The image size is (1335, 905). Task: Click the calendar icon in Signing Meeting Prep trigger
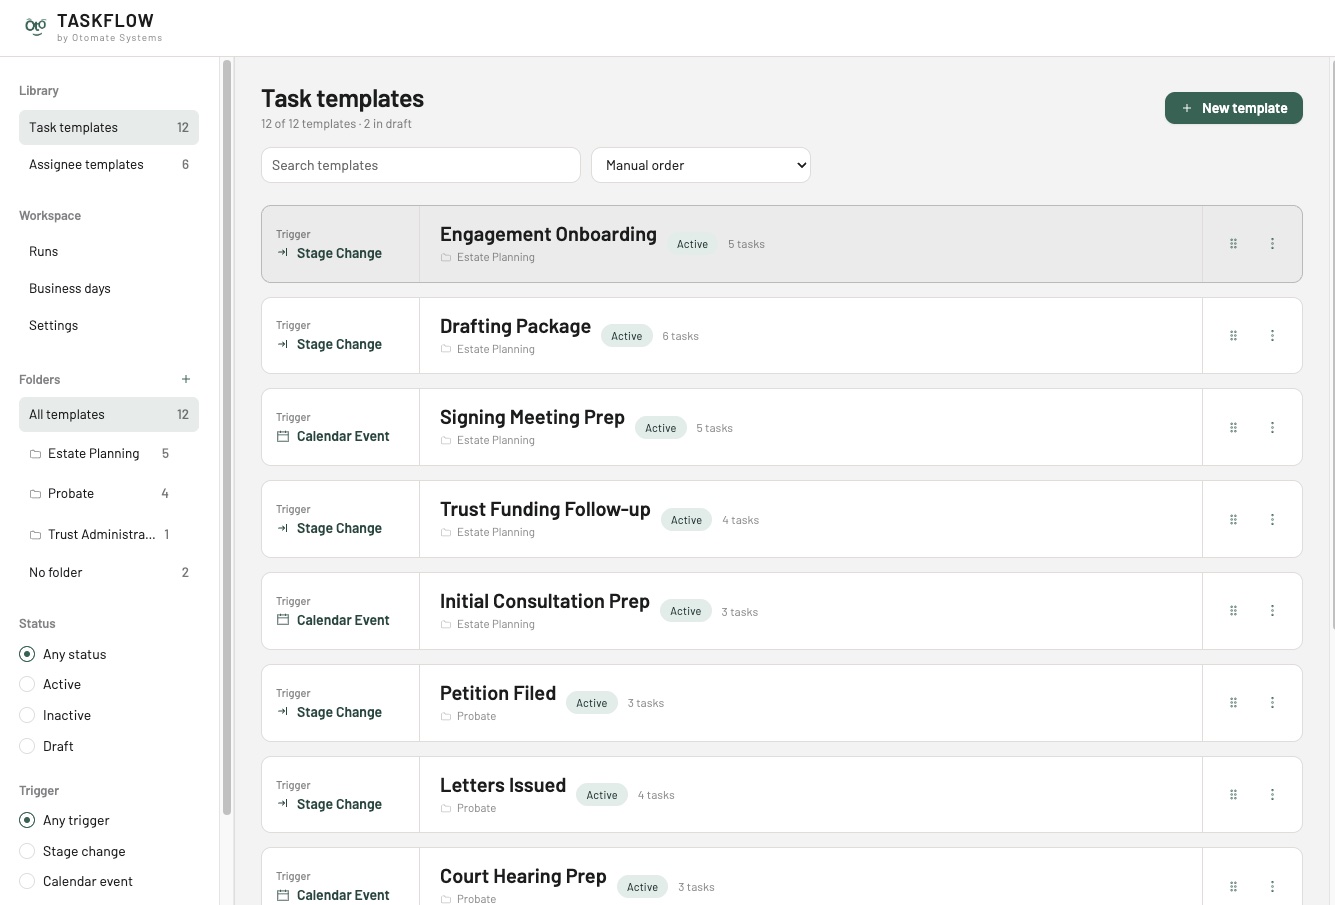(283, 437)
